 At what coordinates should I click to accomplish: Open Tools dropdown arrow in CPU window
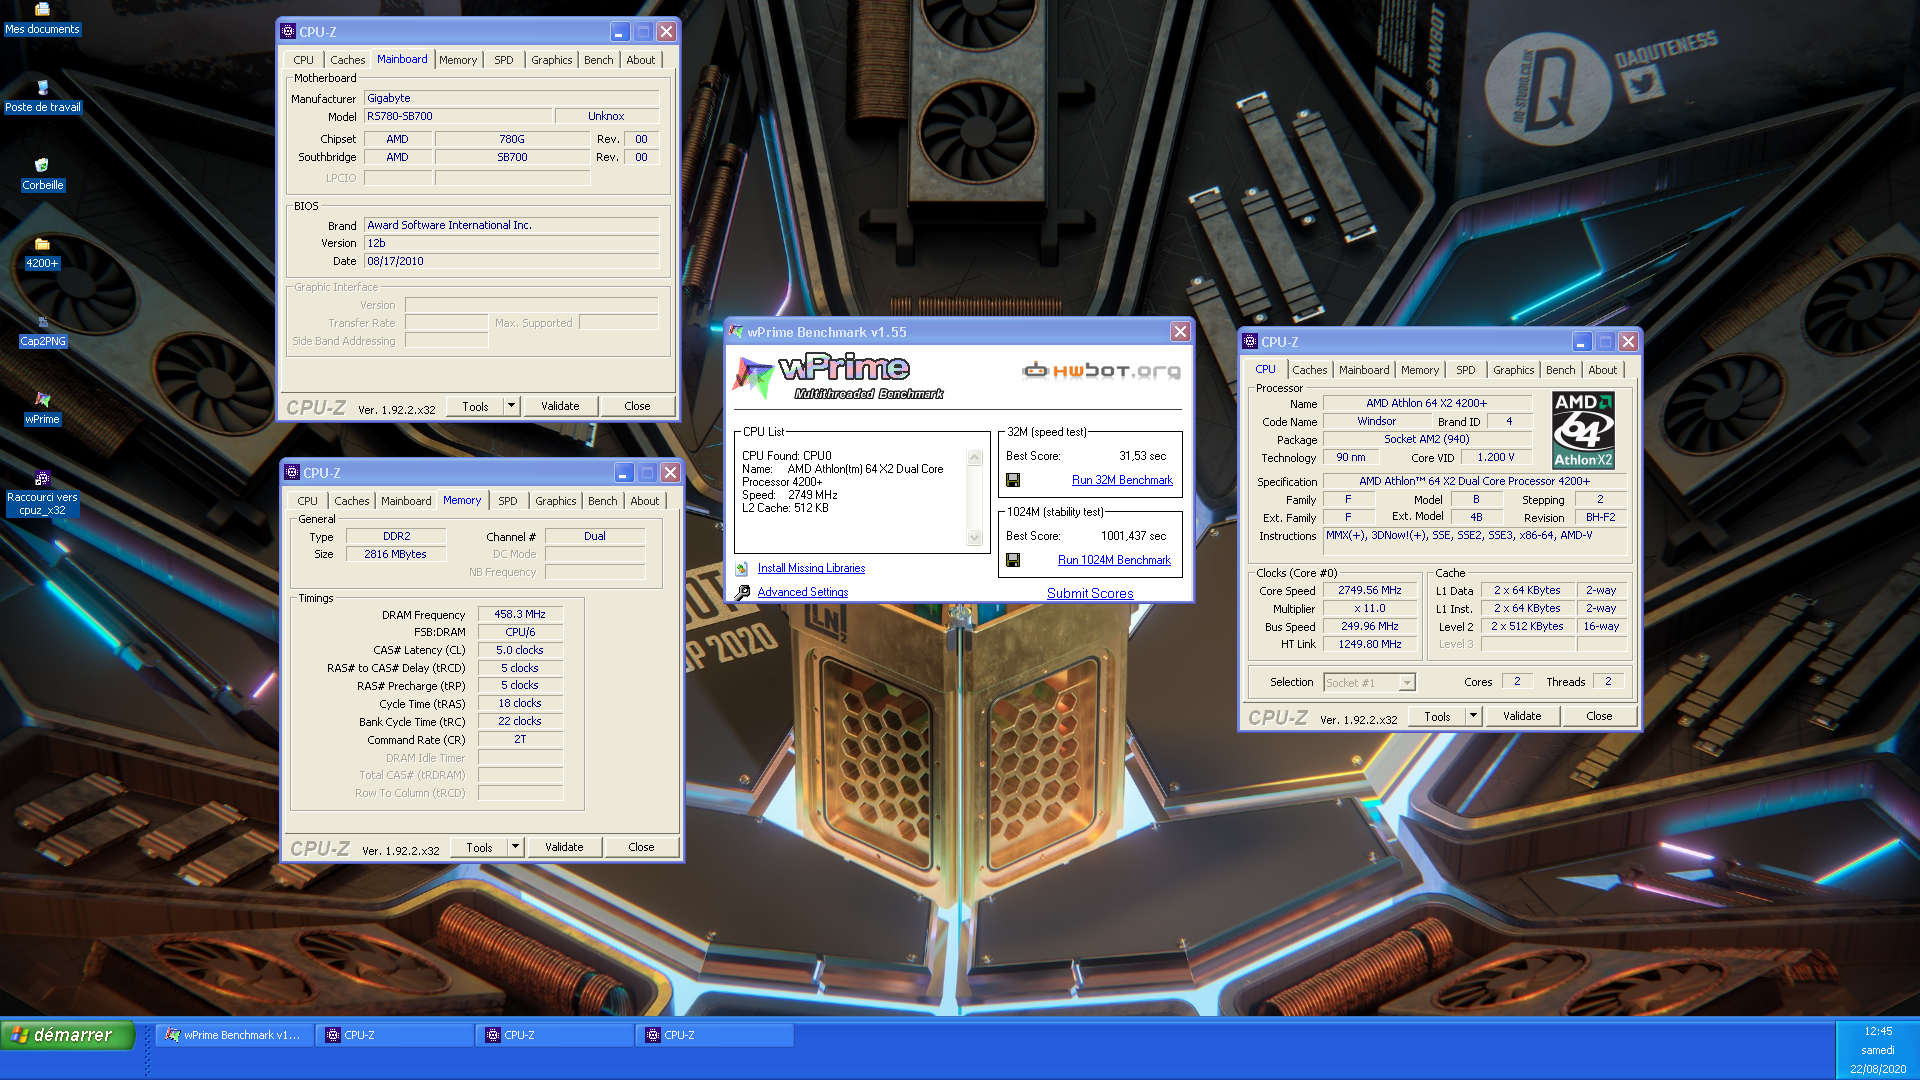click(x=1473, y=716)
